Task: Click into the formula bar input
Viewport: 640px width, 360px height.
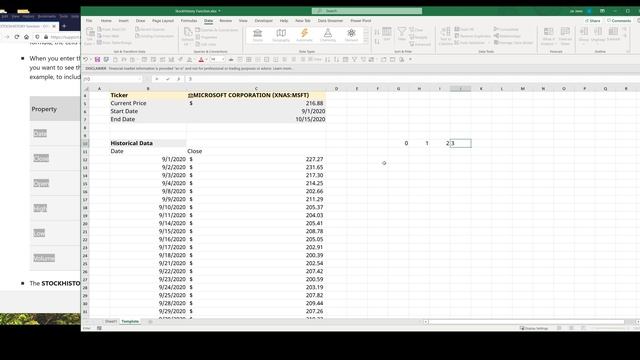Action: click(x=412, y=79)
